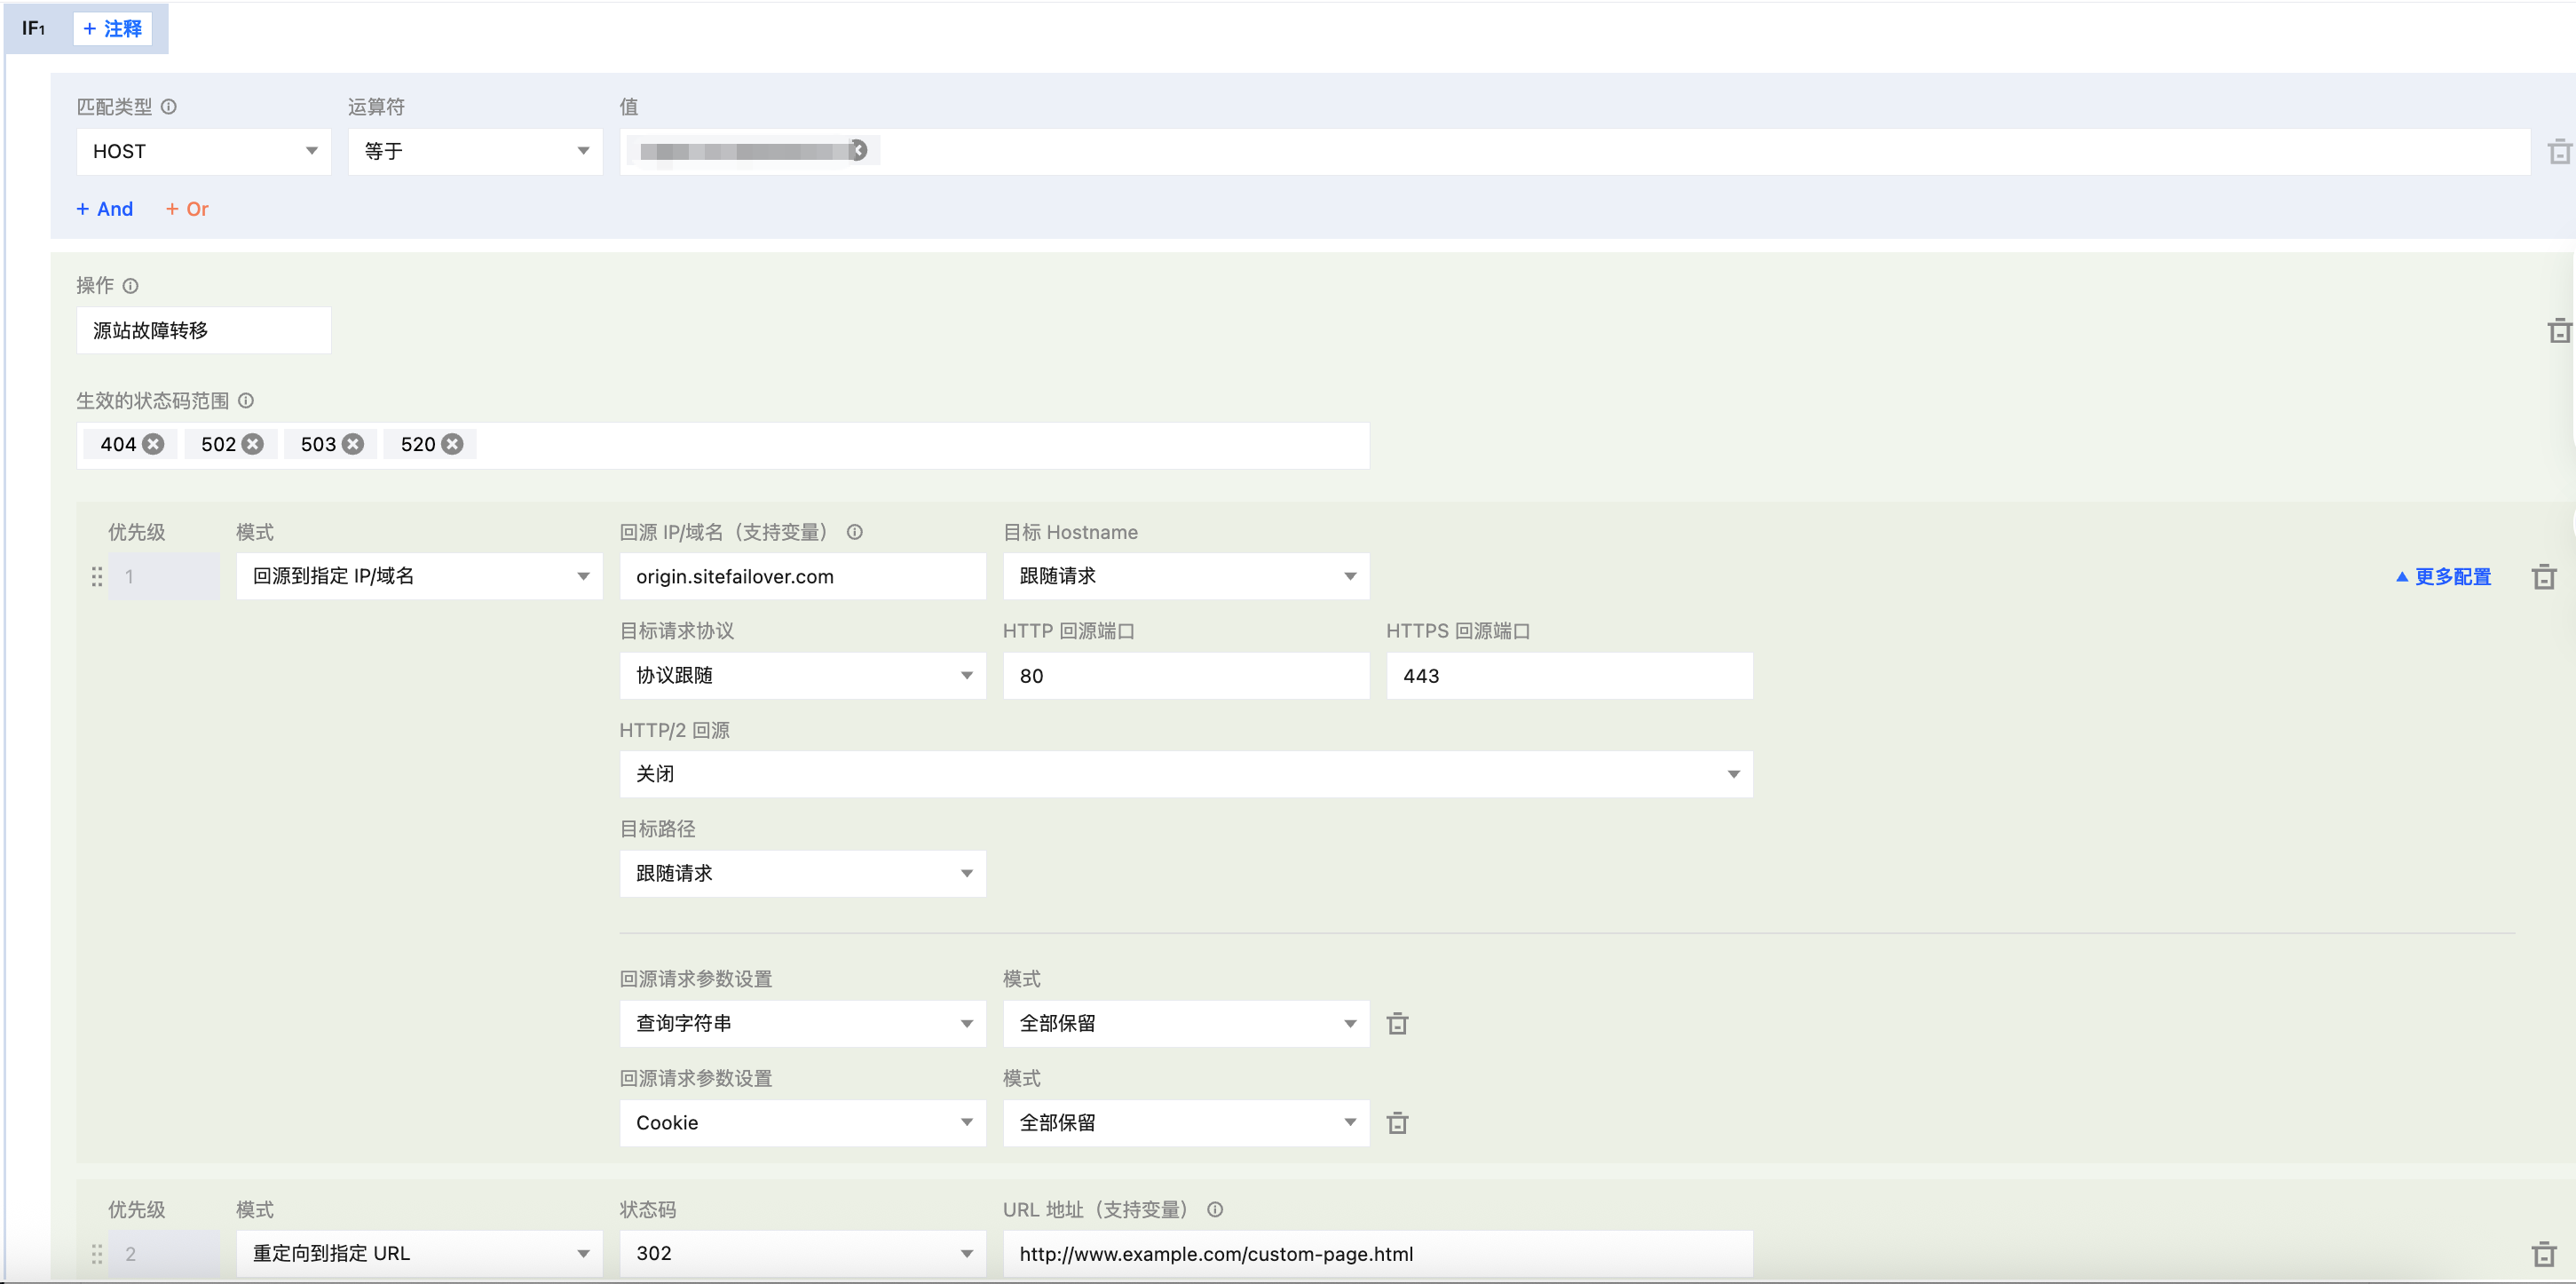
Task: Click the 操作 源站故障转移 field
Action: [x=204, y=331]
